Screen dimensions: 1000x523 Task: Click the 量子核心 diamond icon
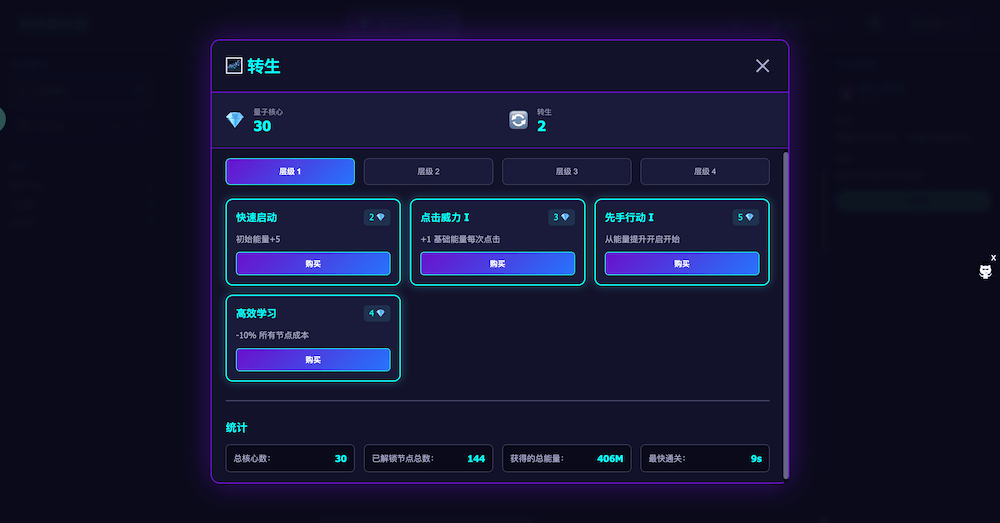[235, 120]
